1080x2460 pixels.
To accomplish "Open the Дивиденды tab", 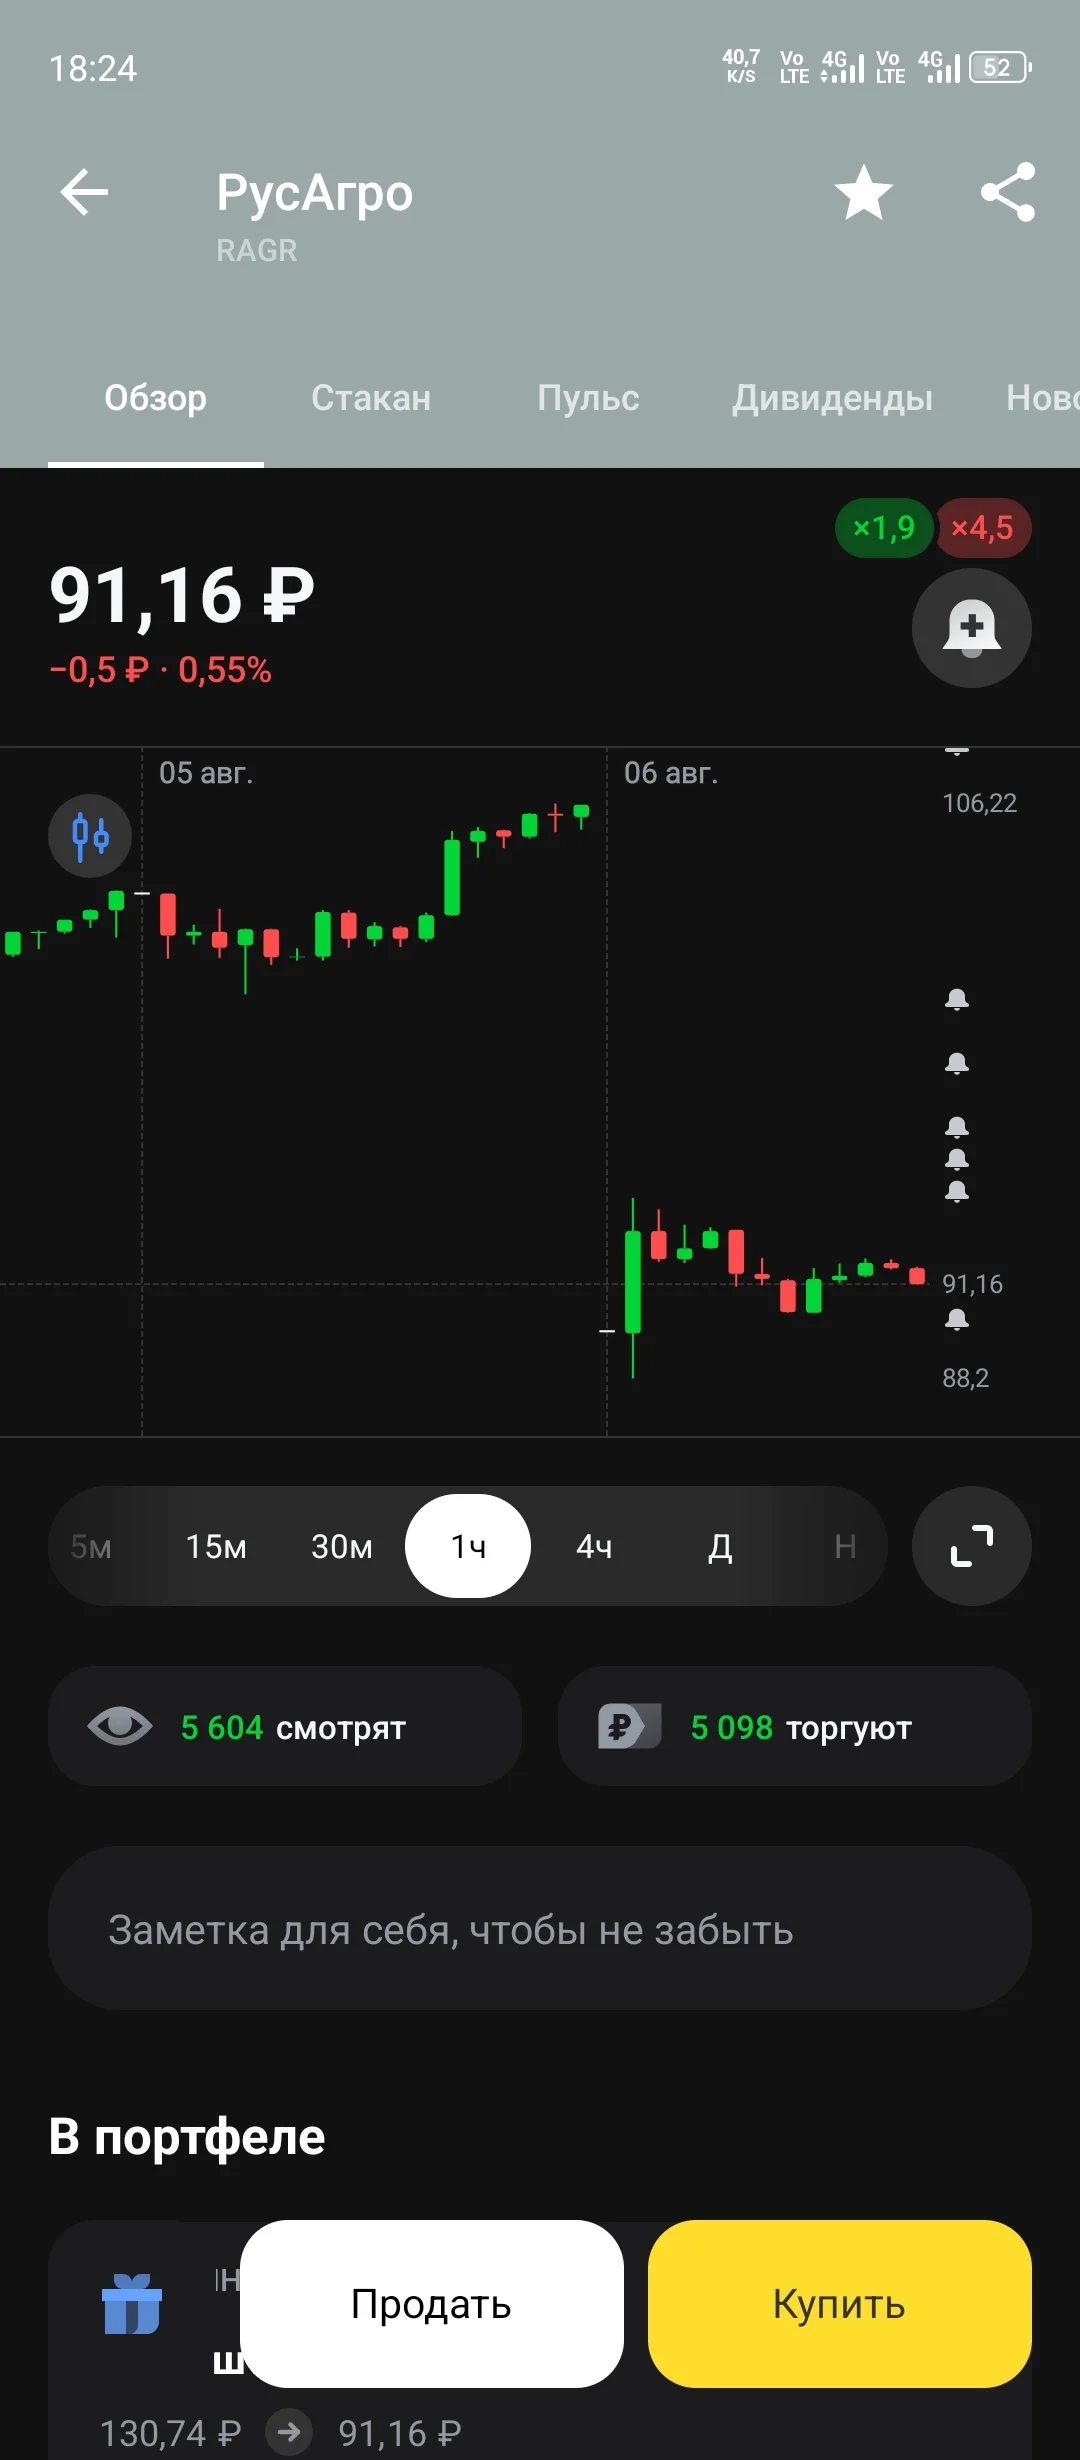I will 832,398.
